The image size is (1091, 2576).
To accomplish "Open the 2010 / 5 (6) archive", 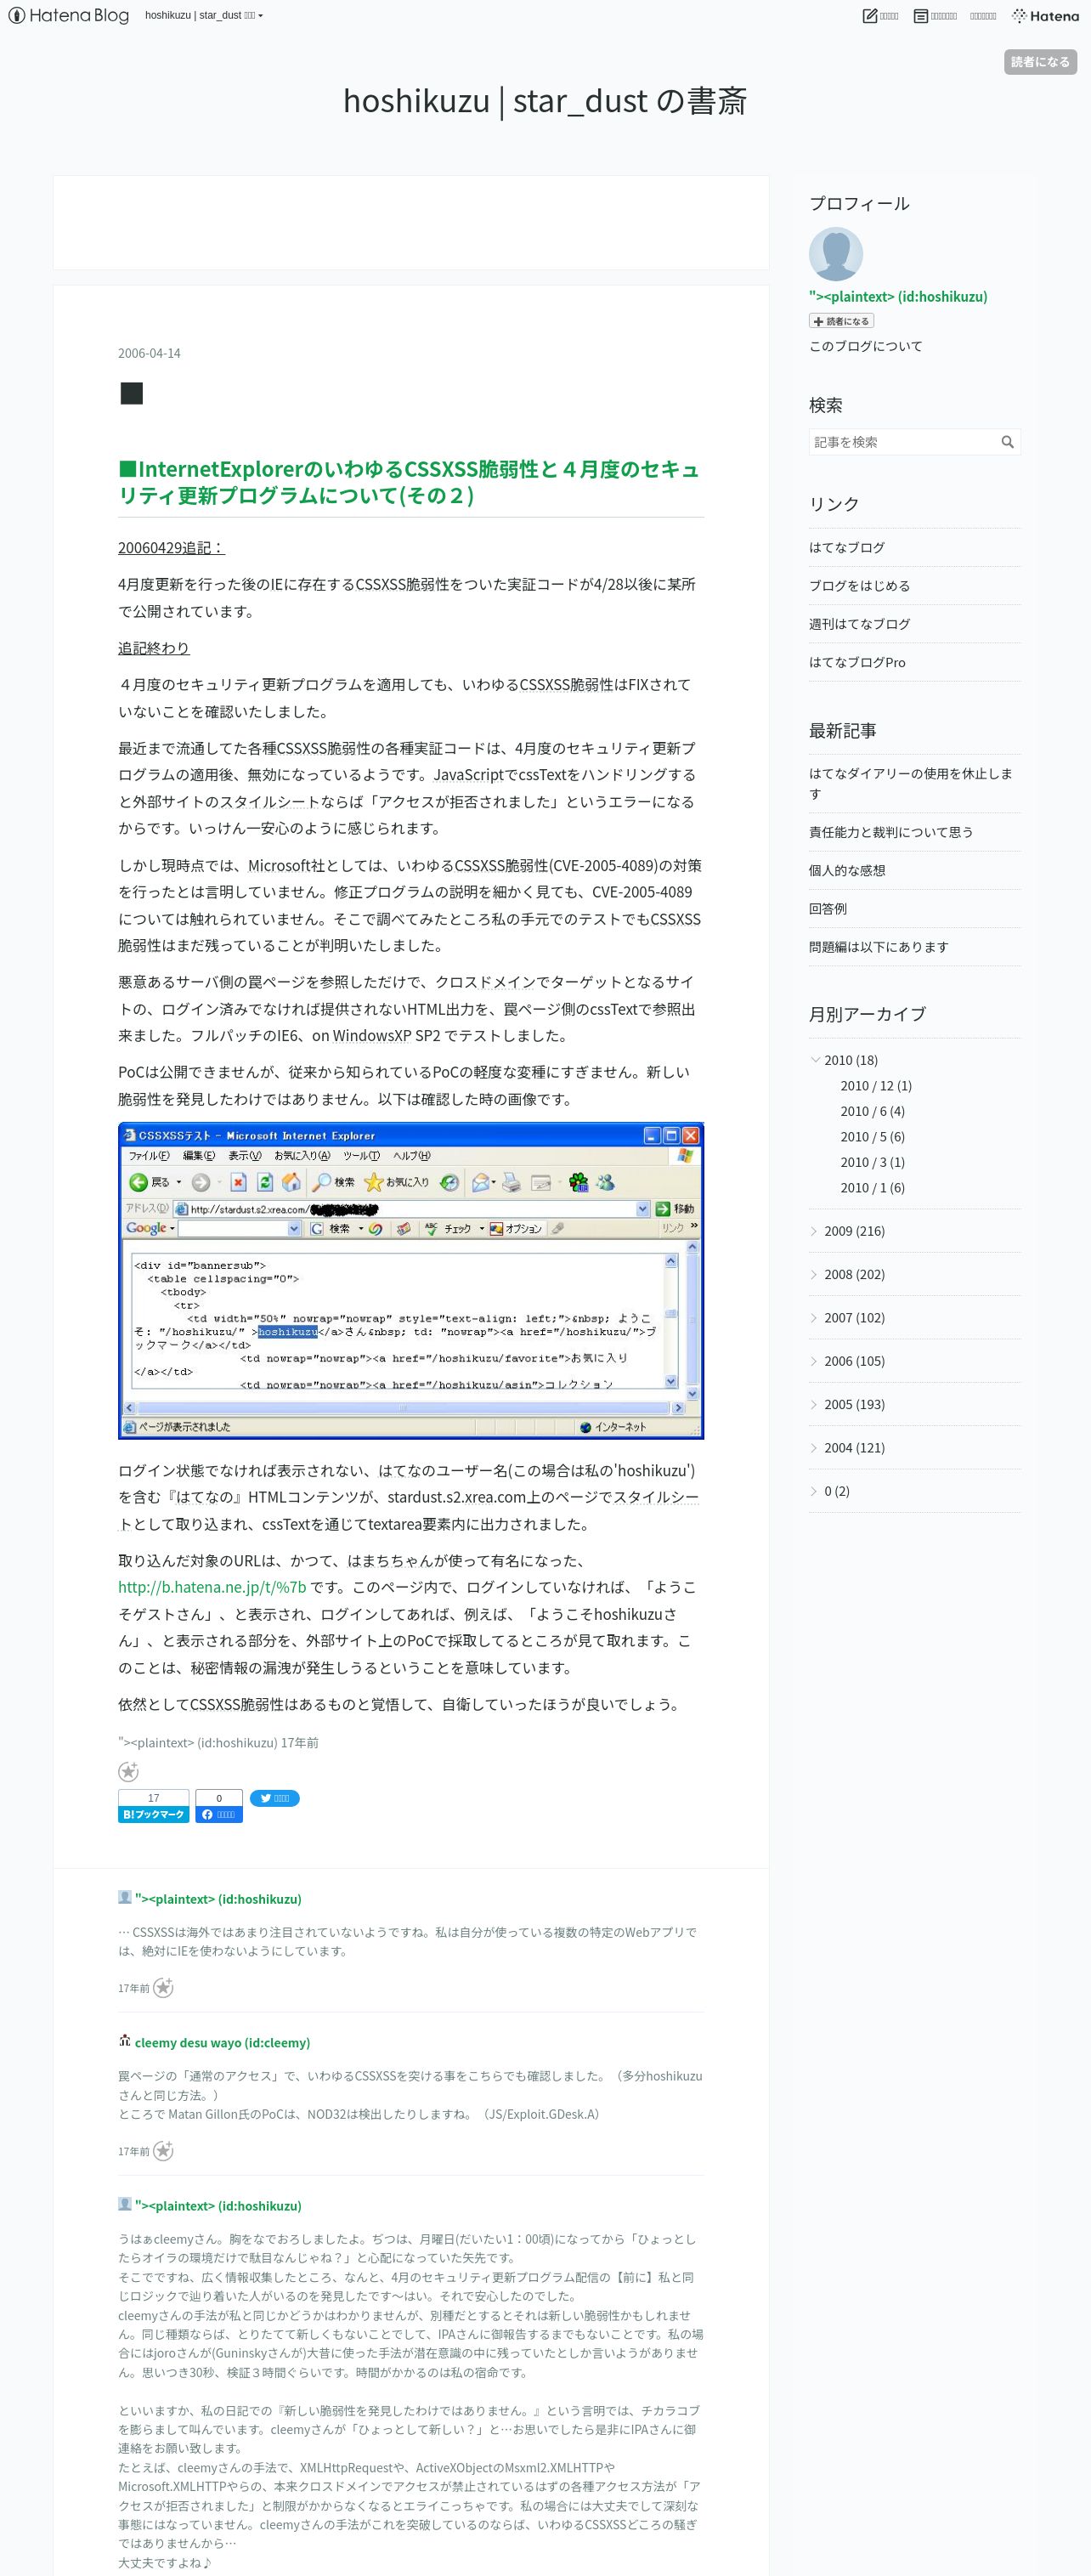I will point(872,1137).
